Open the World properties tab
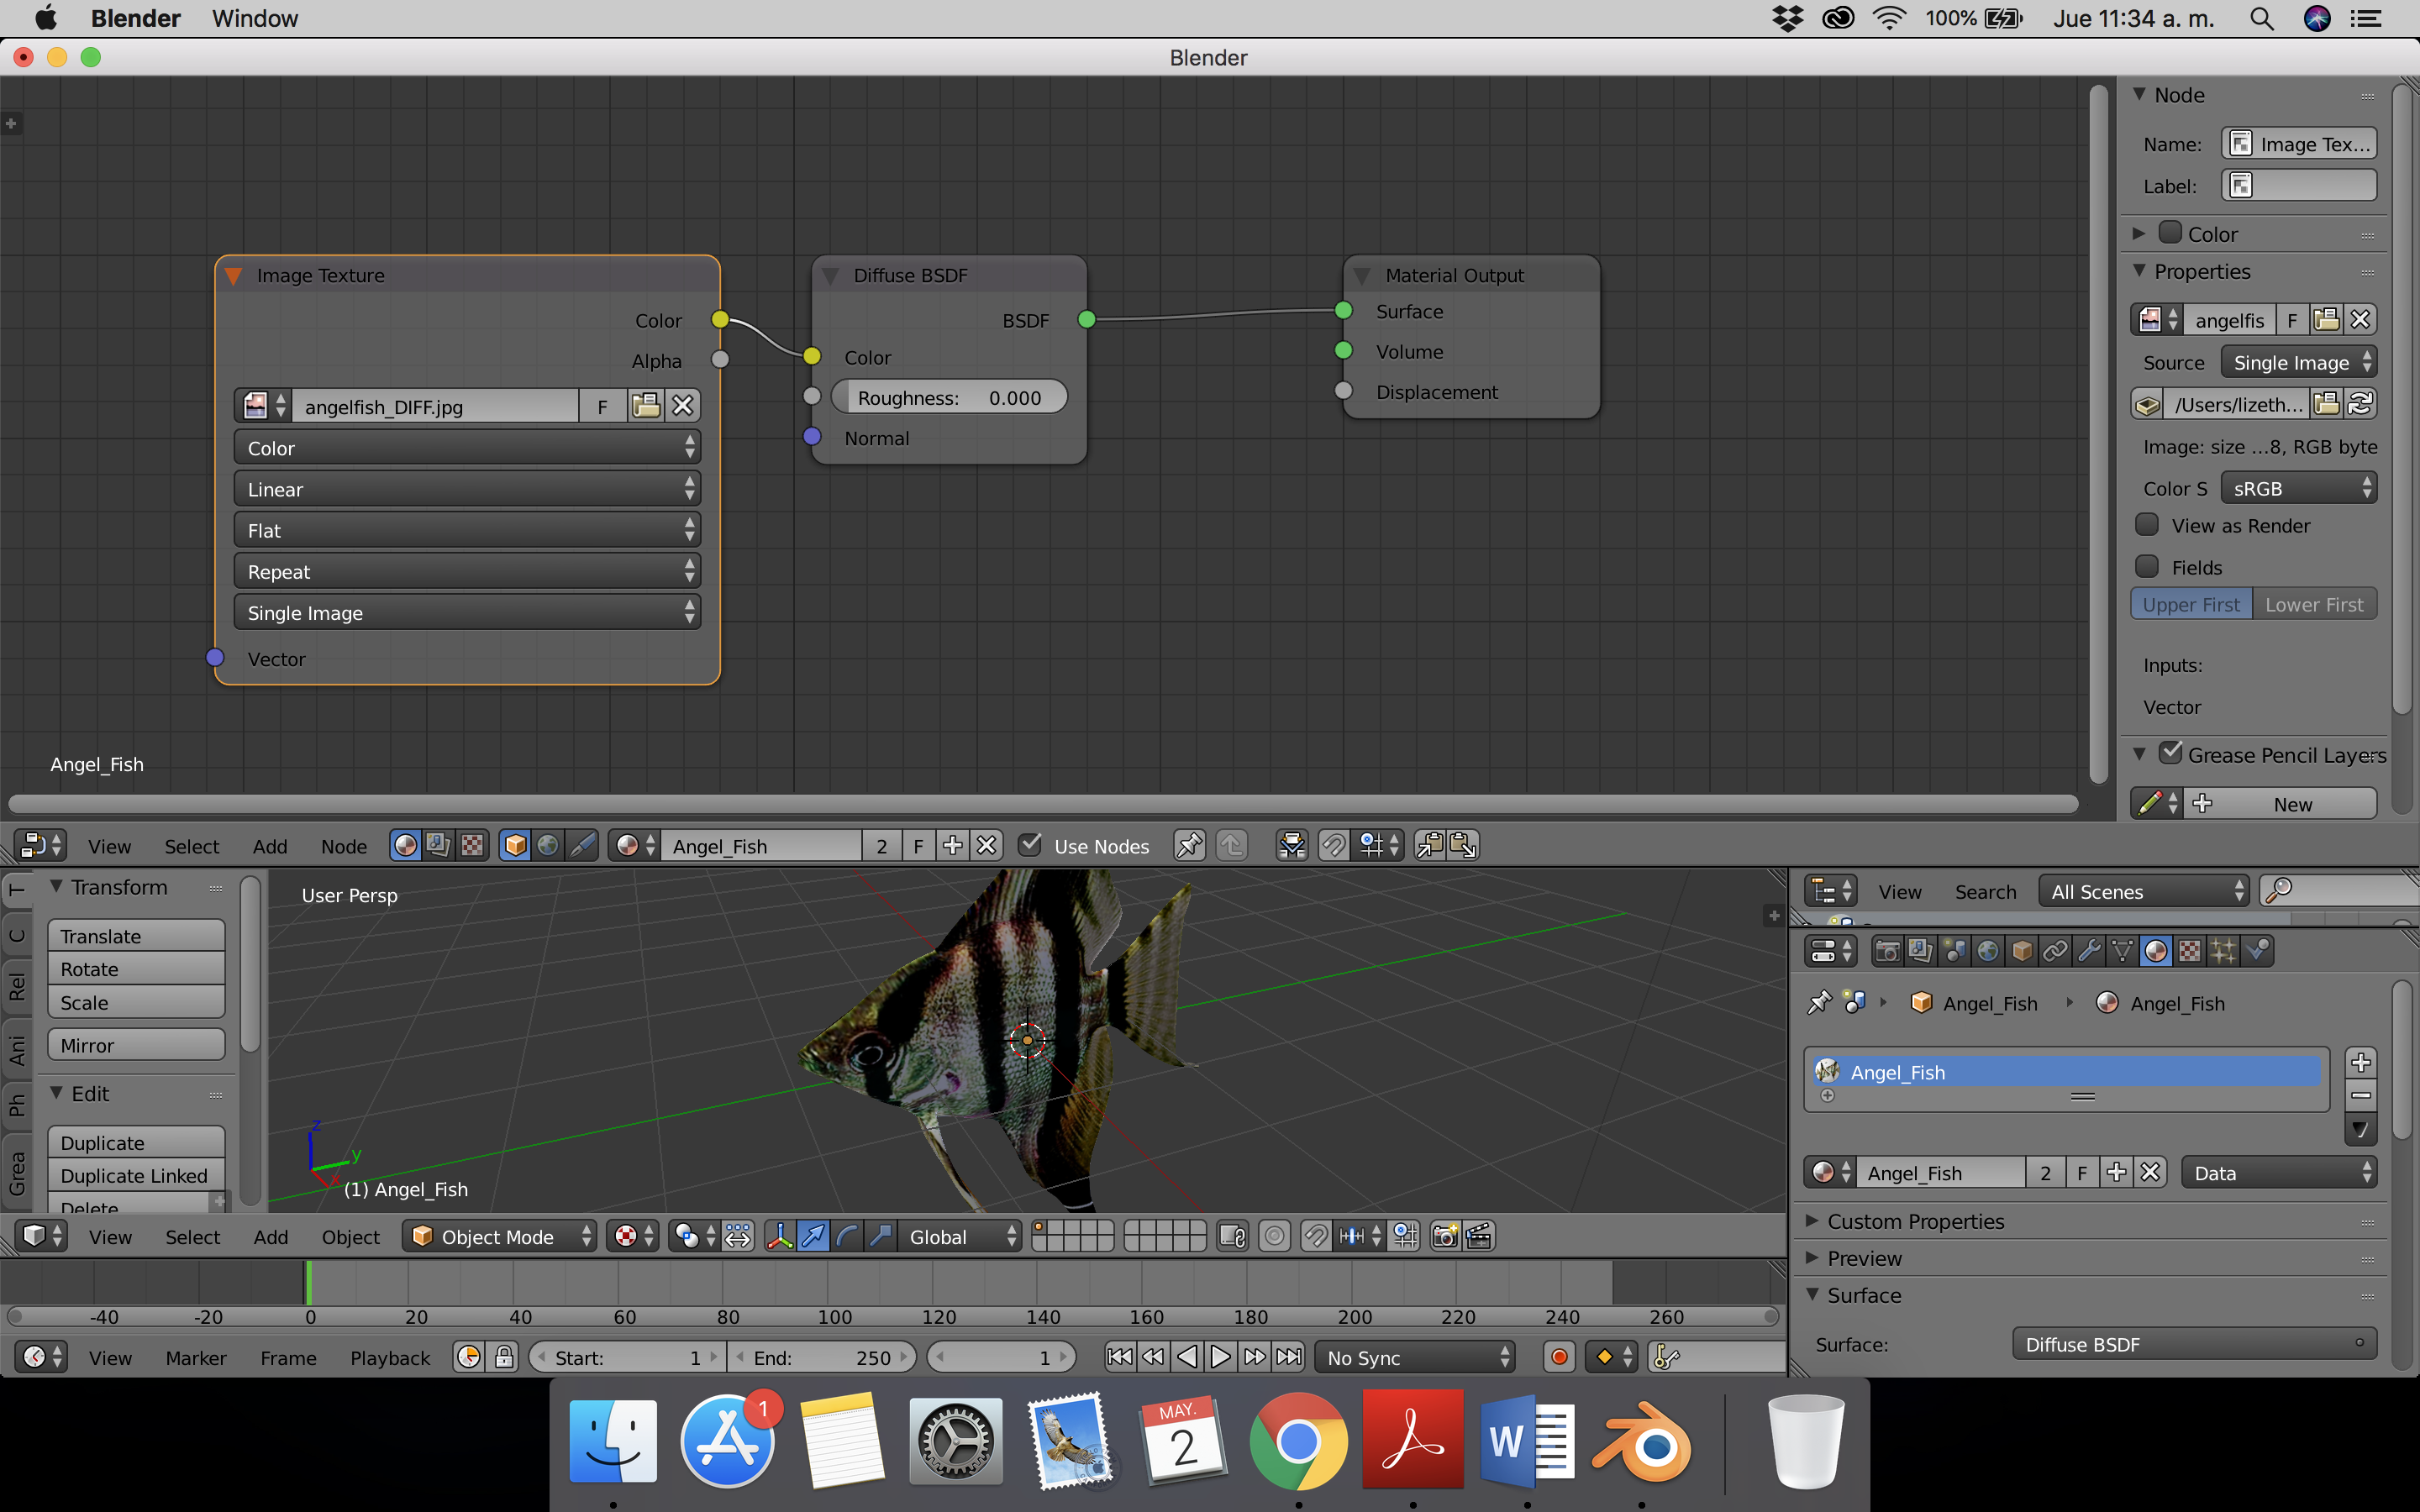Screen dimensions: 2420x1512 [x=1987, y=951]
